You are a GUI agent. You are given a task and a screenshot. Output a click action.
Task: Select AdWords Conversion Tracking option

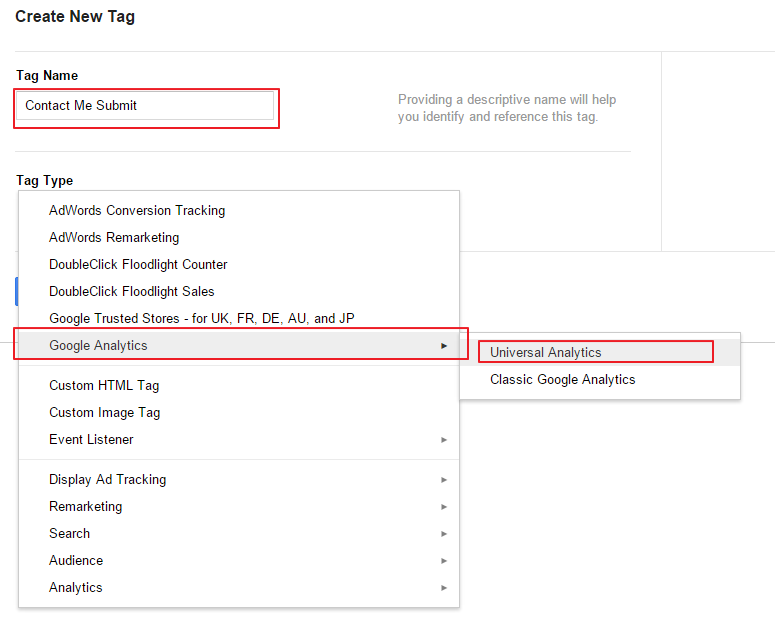(x=239, y=210)
